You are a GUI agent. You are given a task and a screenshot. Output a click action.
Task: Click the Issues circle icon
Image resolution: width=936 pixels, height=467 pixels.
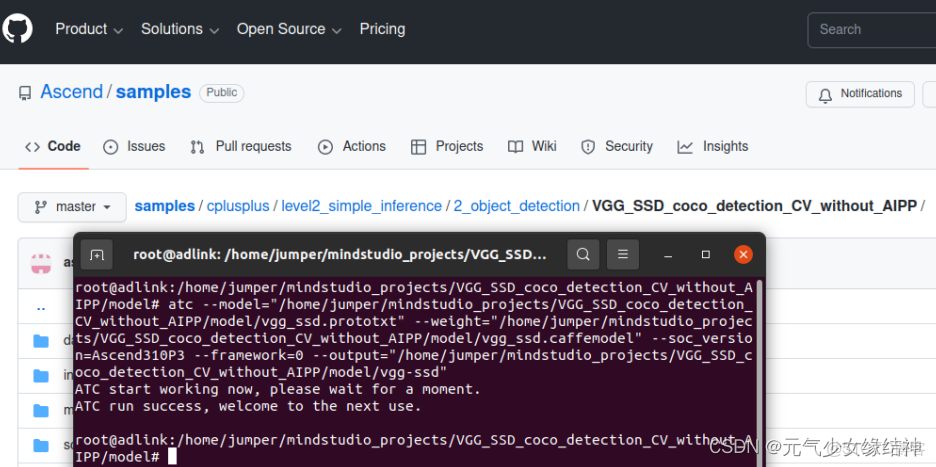(110, 147)
